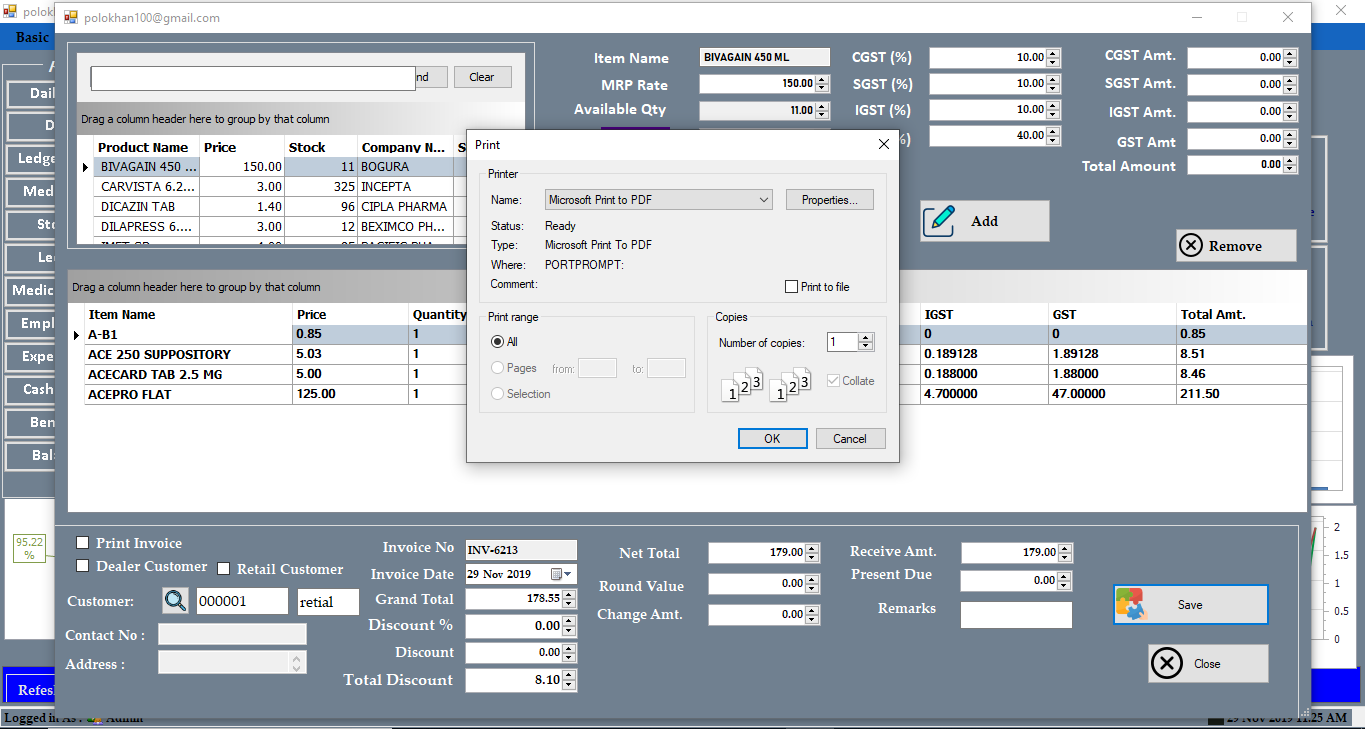Click the Grand Total stepper field
This screenshot has width=1365, height=729.
pyautogui.click(x=521, y=599)
